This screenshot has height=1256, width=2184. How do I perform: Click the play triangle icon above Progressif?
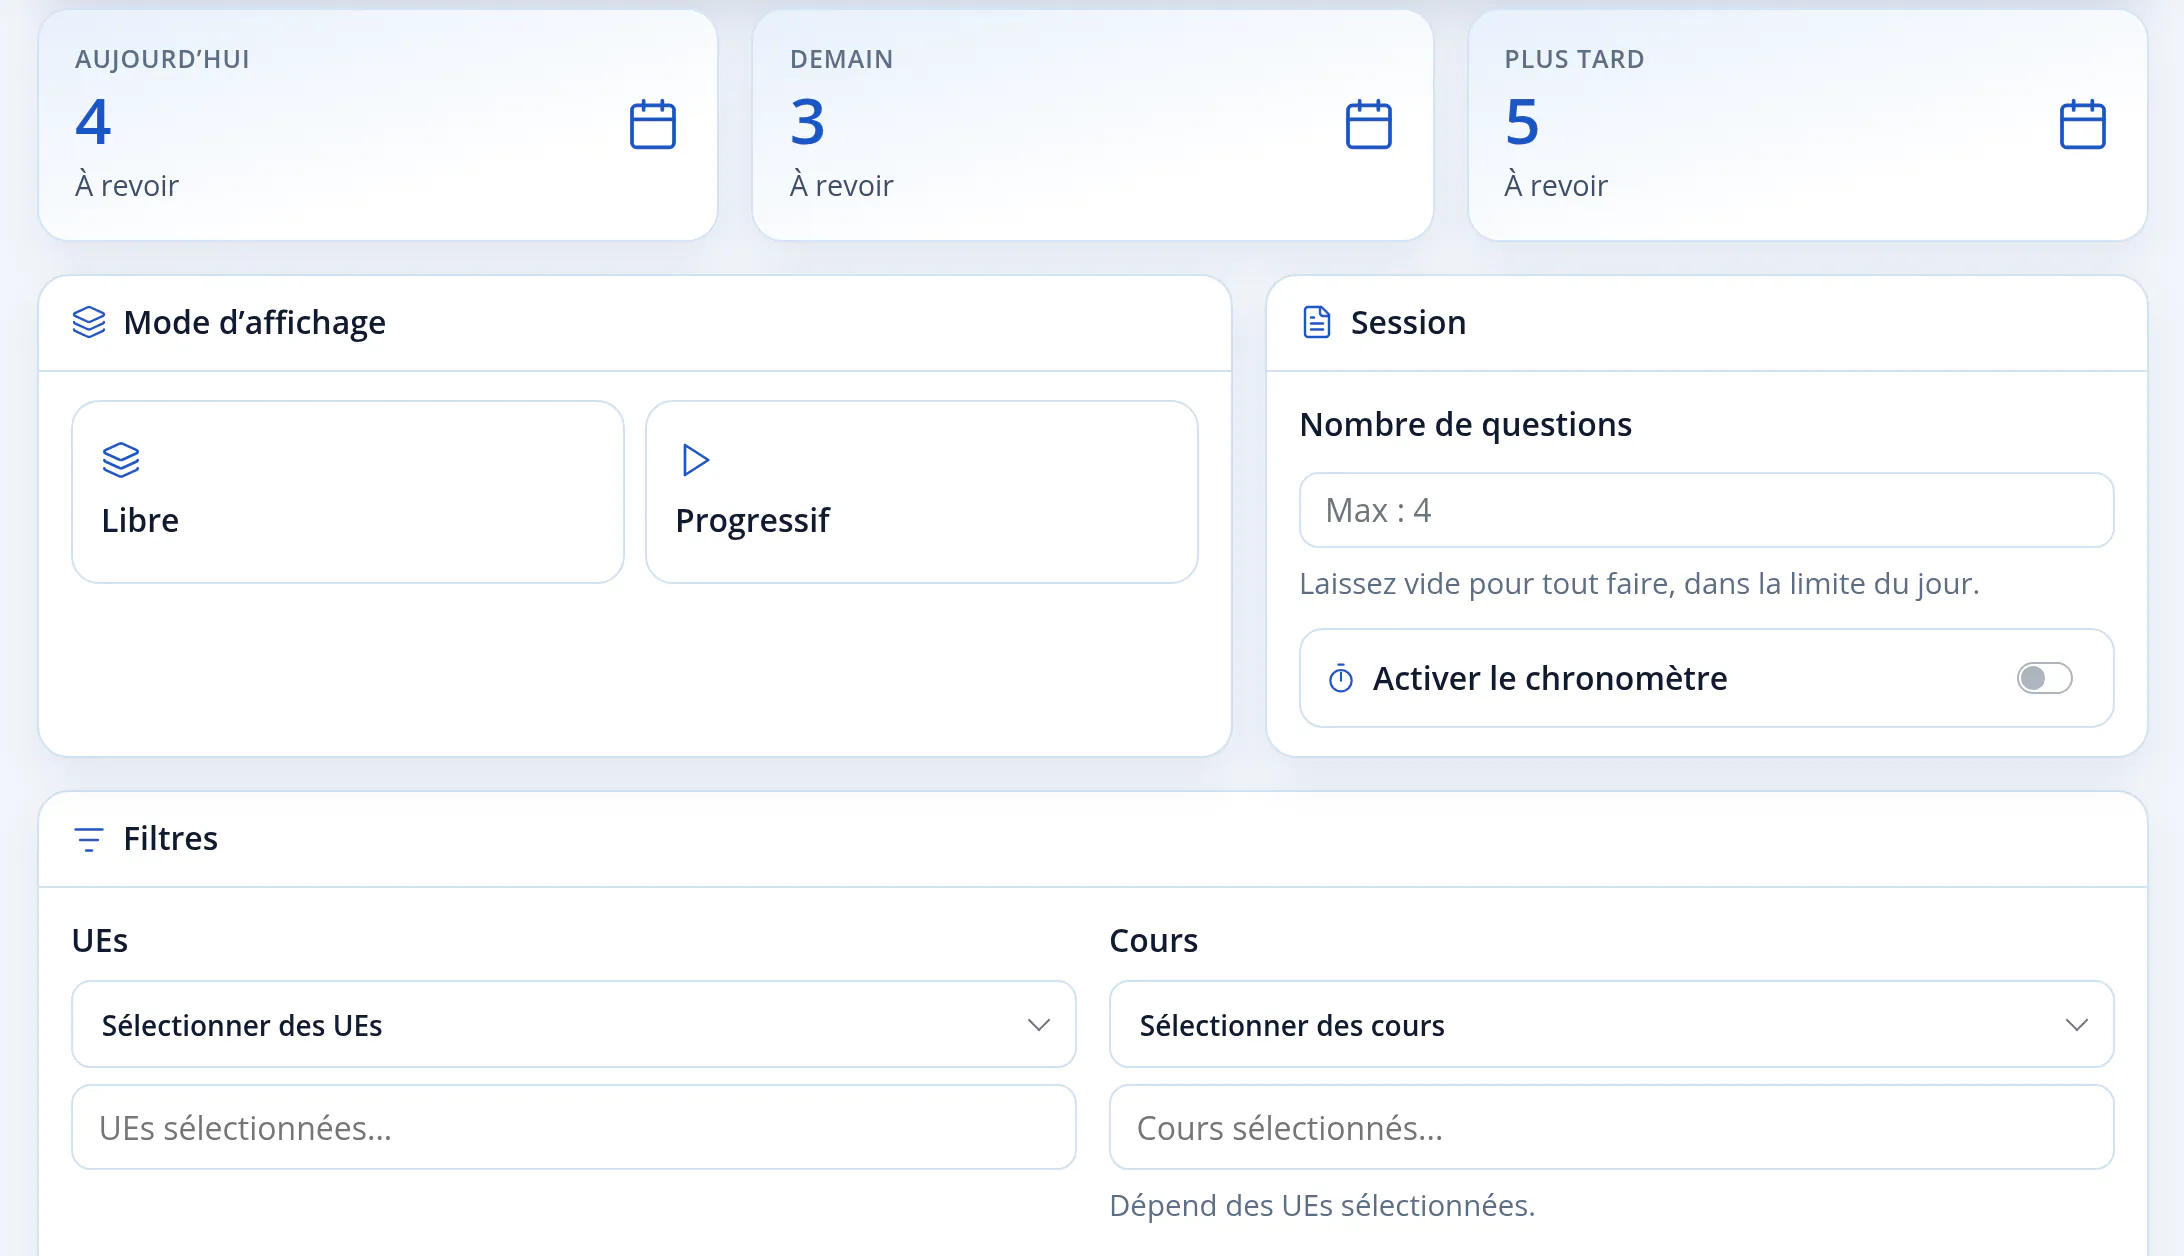[695, 460]
